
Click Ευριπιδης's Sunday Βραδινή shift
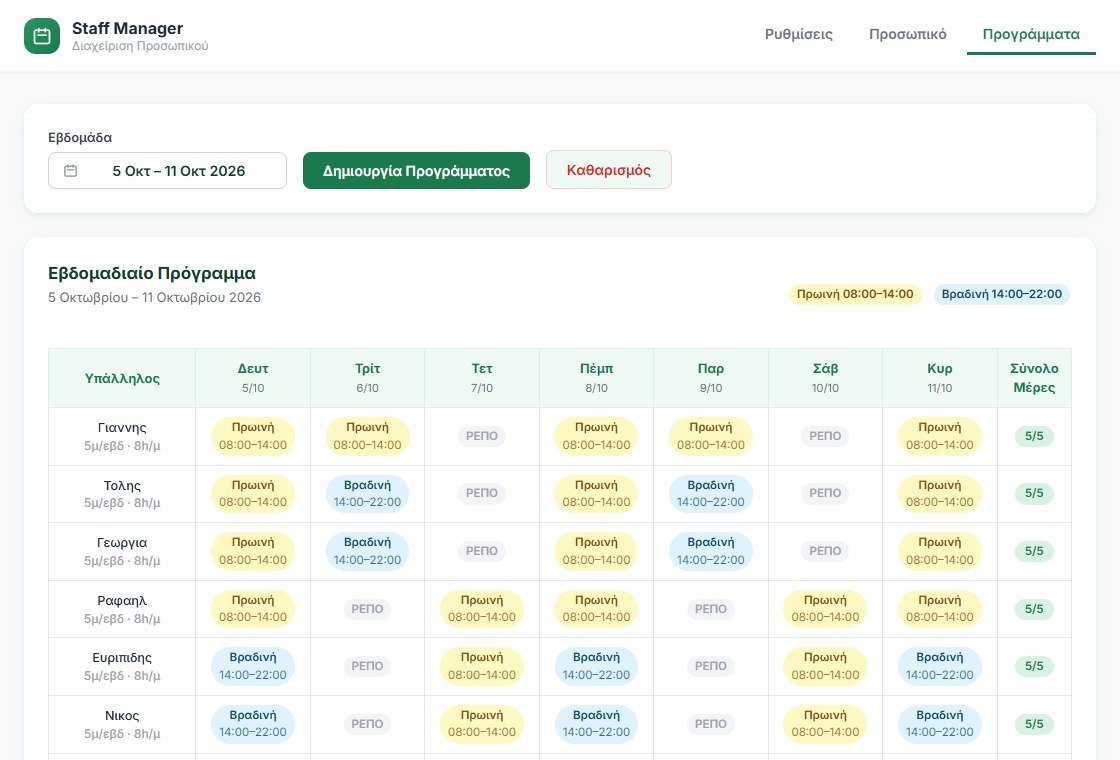click(939, 666)
